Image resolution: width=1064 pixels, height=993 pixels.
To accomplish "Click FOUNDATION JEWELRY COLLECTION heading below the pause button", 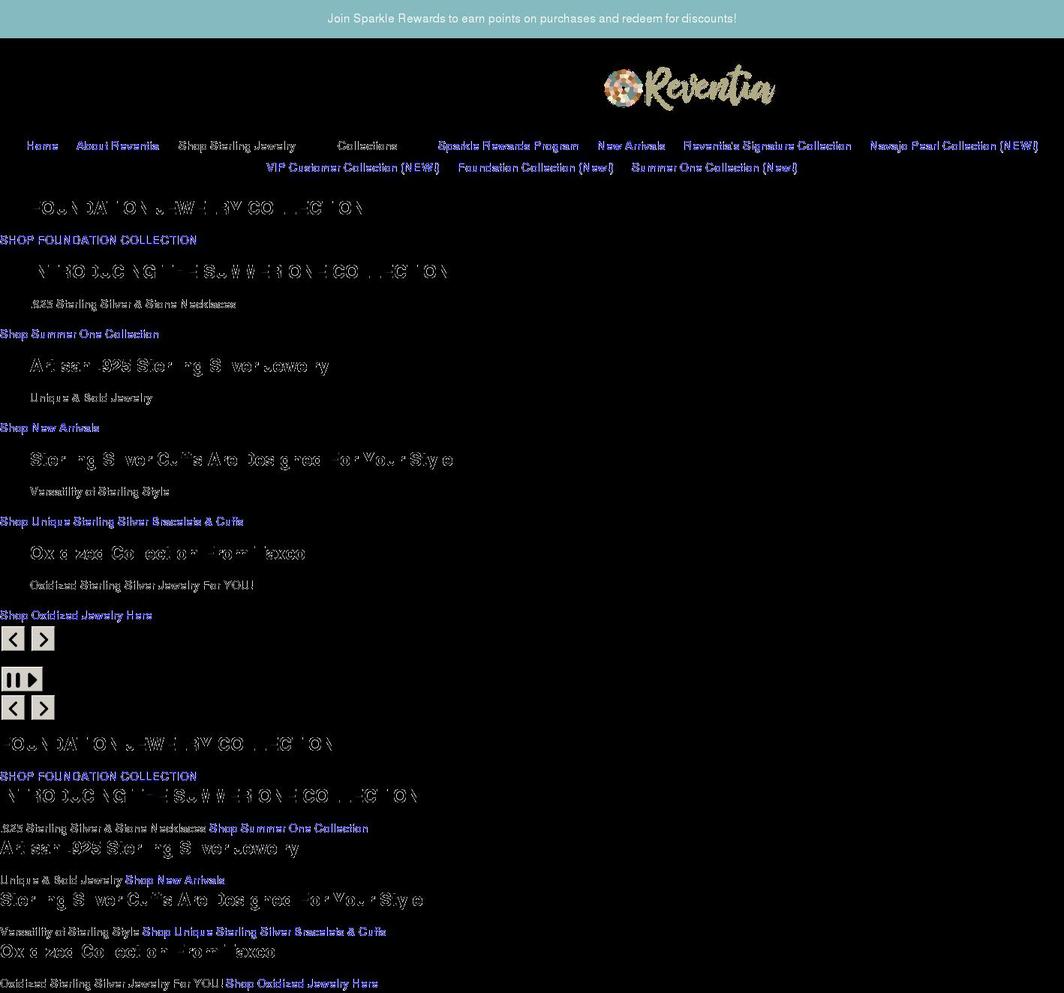I will 167,745.
